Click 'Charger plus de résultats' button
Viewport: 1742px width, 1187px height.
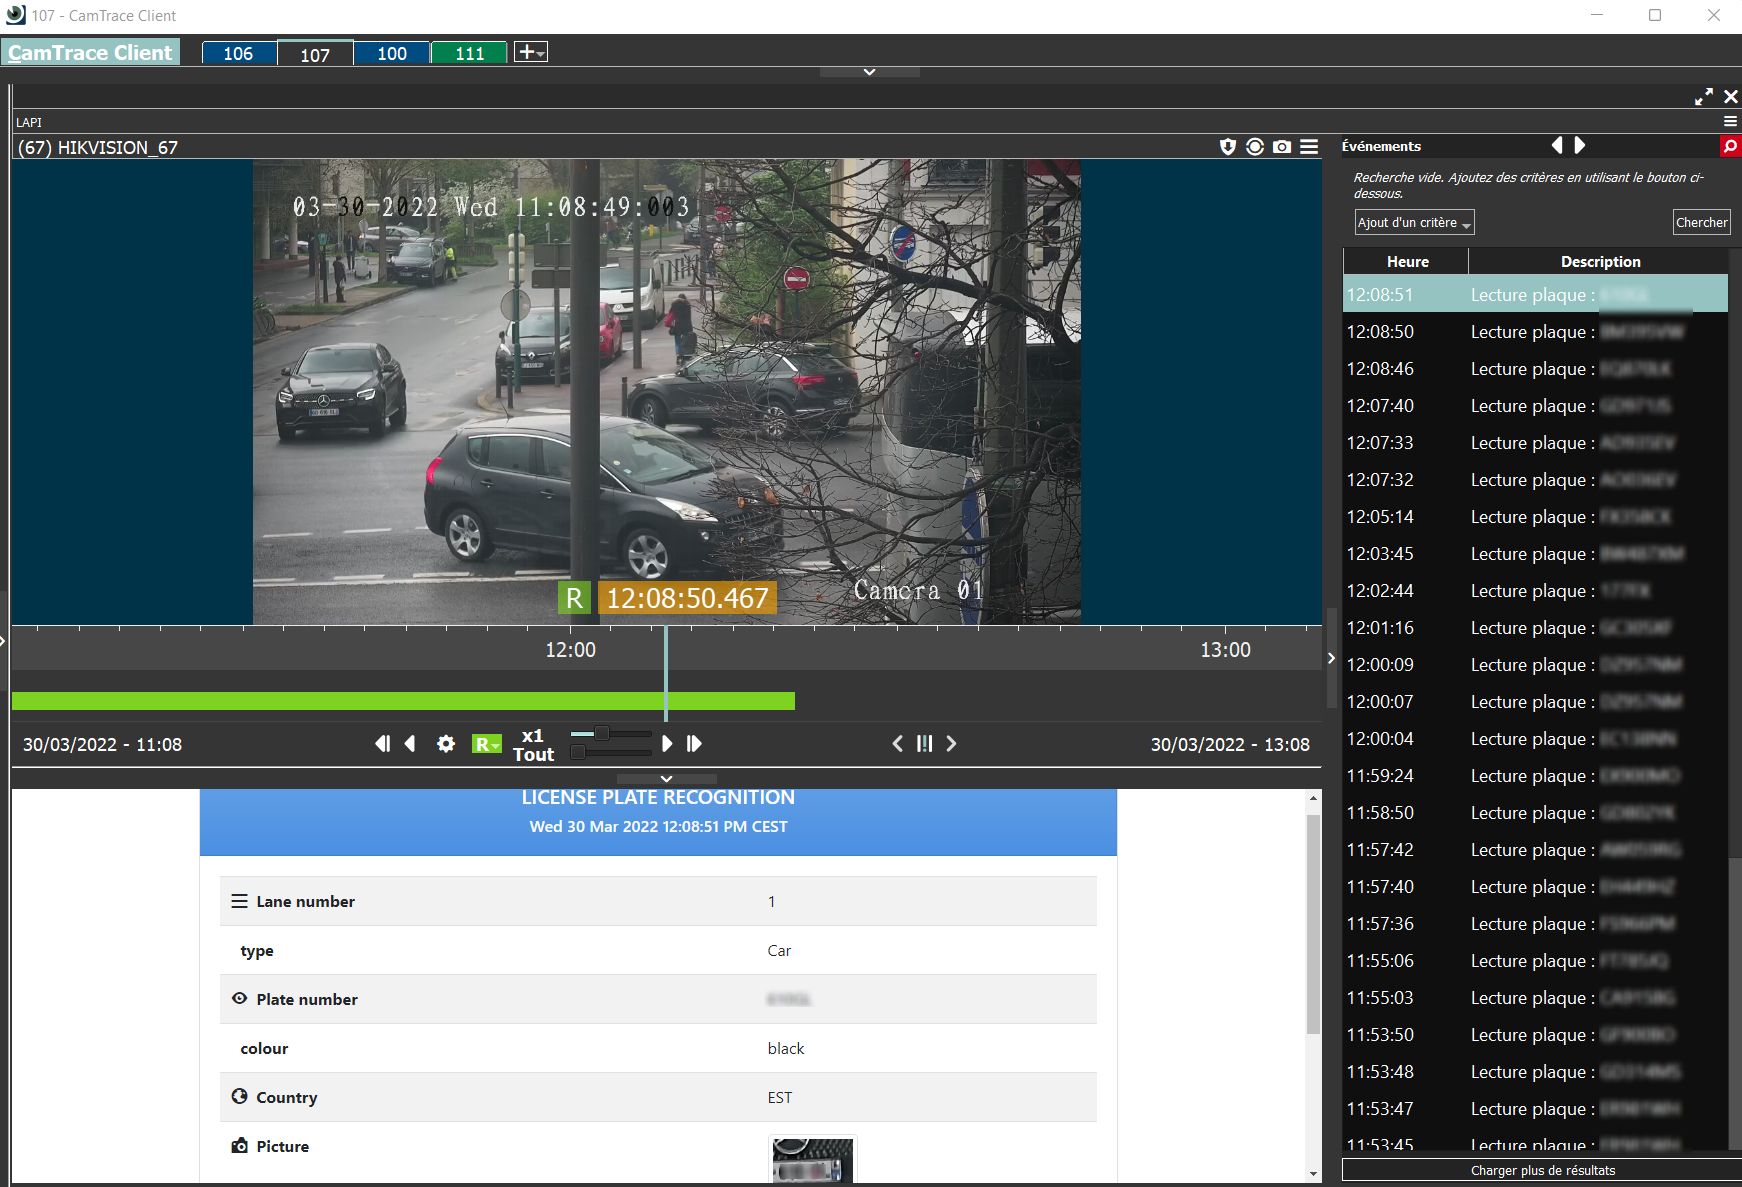click(x=1542, y=1170)
